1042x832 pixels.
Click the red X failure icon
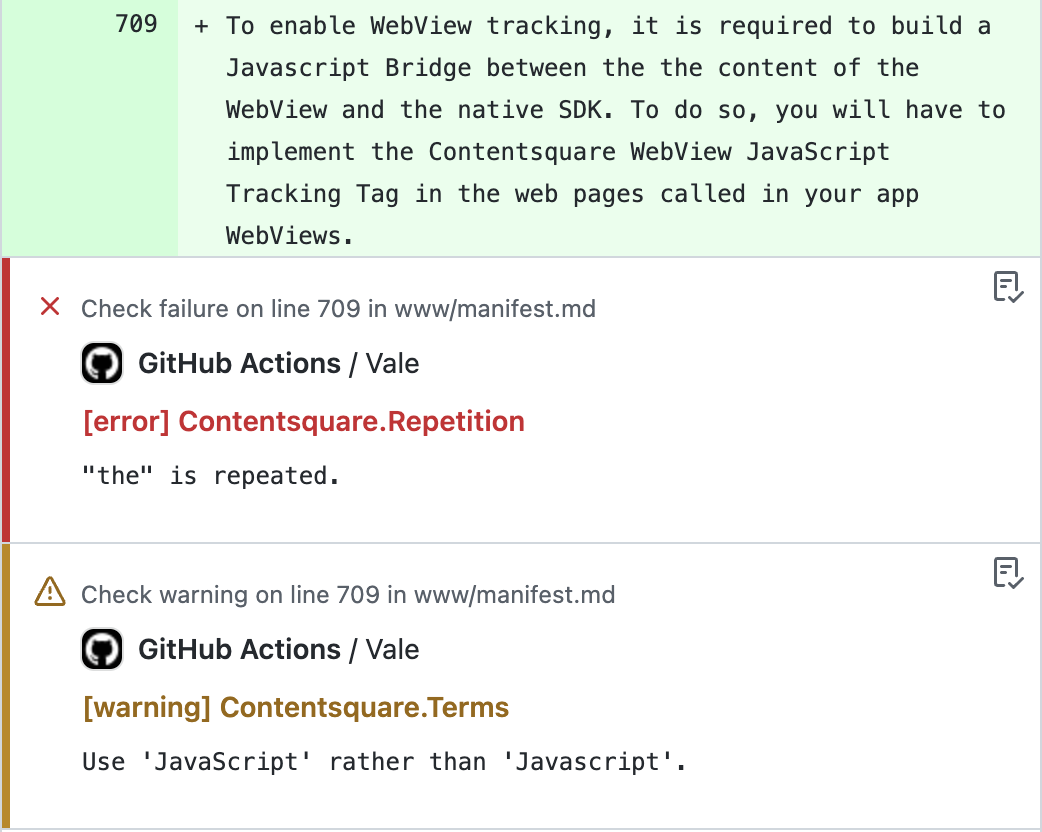point(50,308)
